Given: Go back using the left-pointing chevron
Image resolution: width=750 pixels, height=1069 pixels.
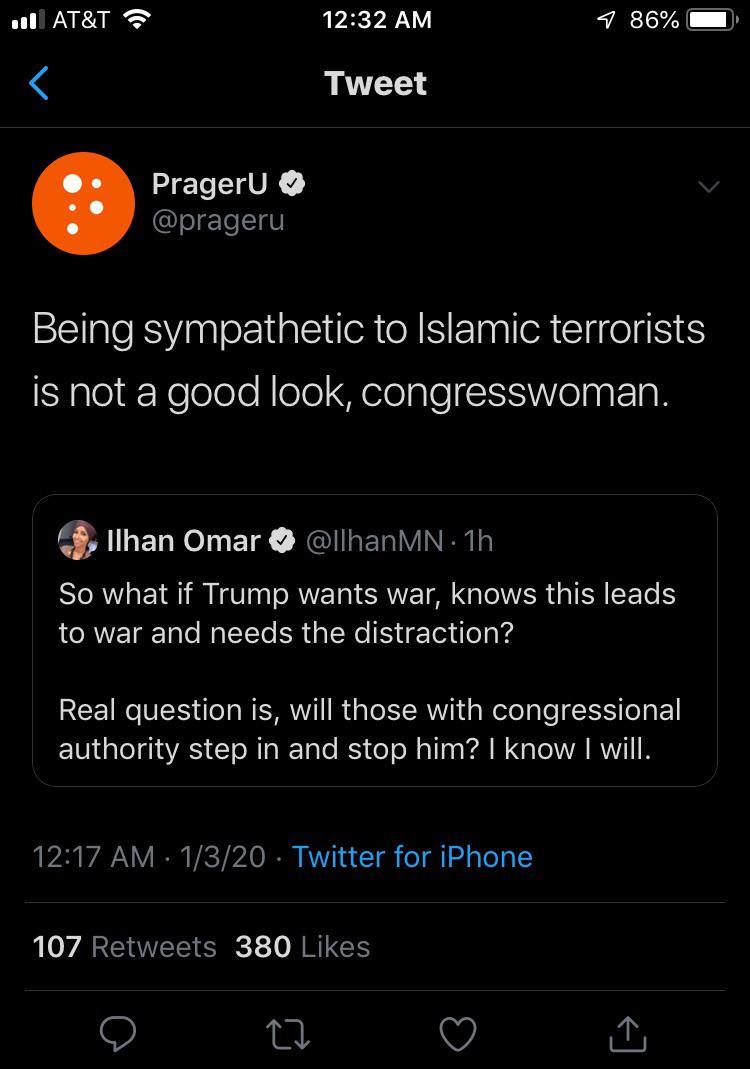Looking at the screenshot, I should click(x=38, y=84).
